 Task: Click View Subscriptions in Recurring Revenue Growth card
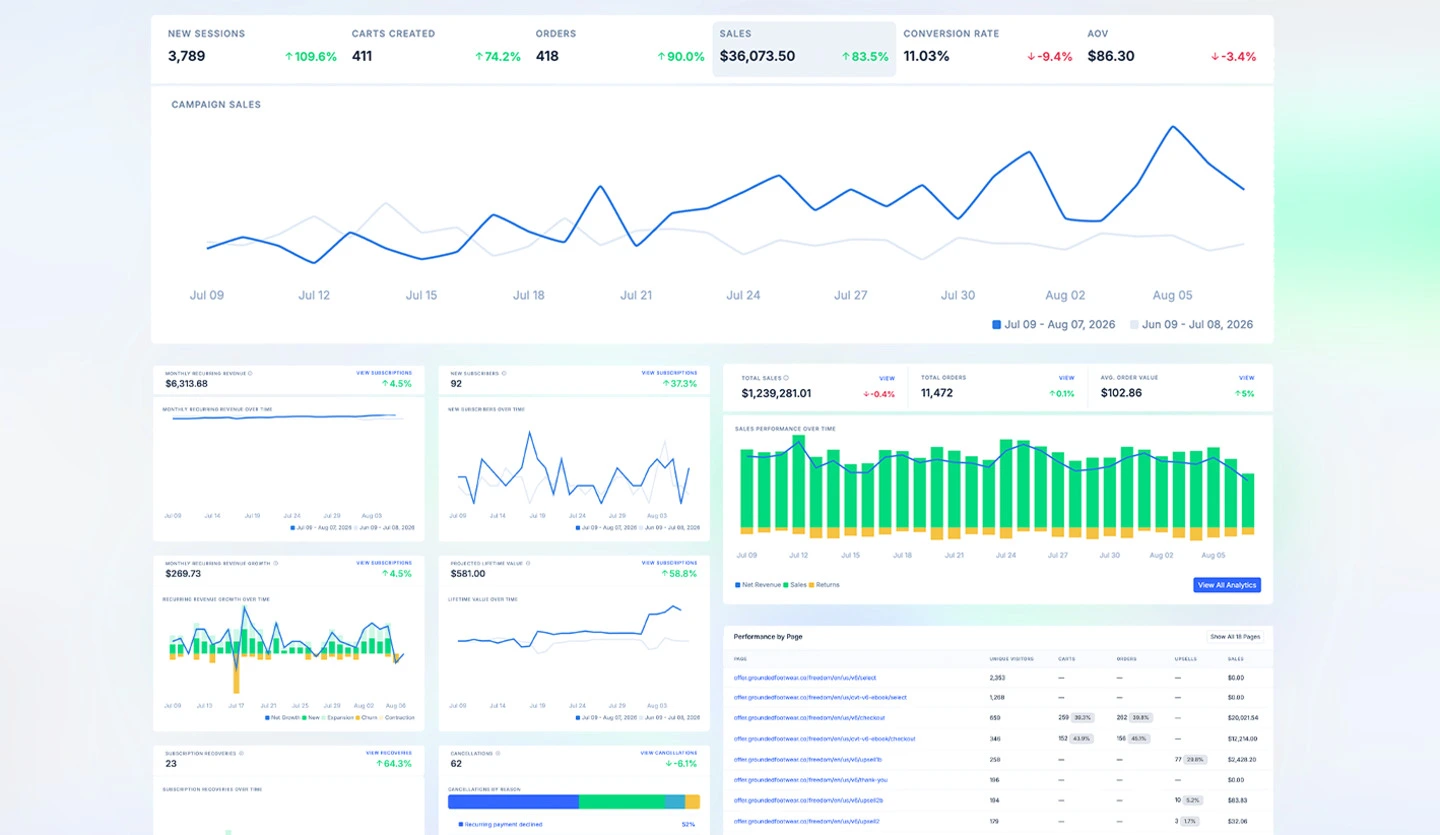[x=384, y=563]
